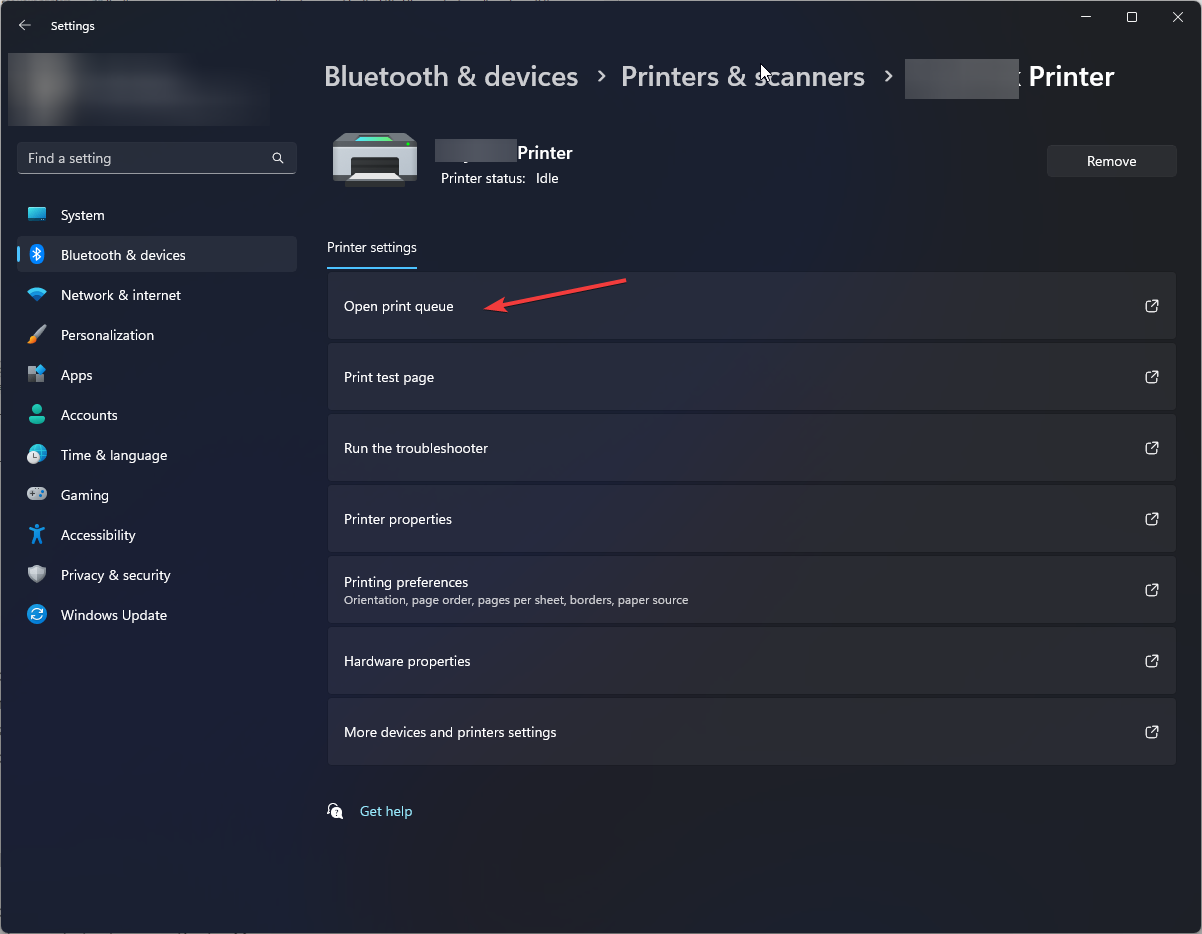The height and width of the screenshot is (934, 1202).
Task: Follow the Get help link
Action: click(386, 811)
